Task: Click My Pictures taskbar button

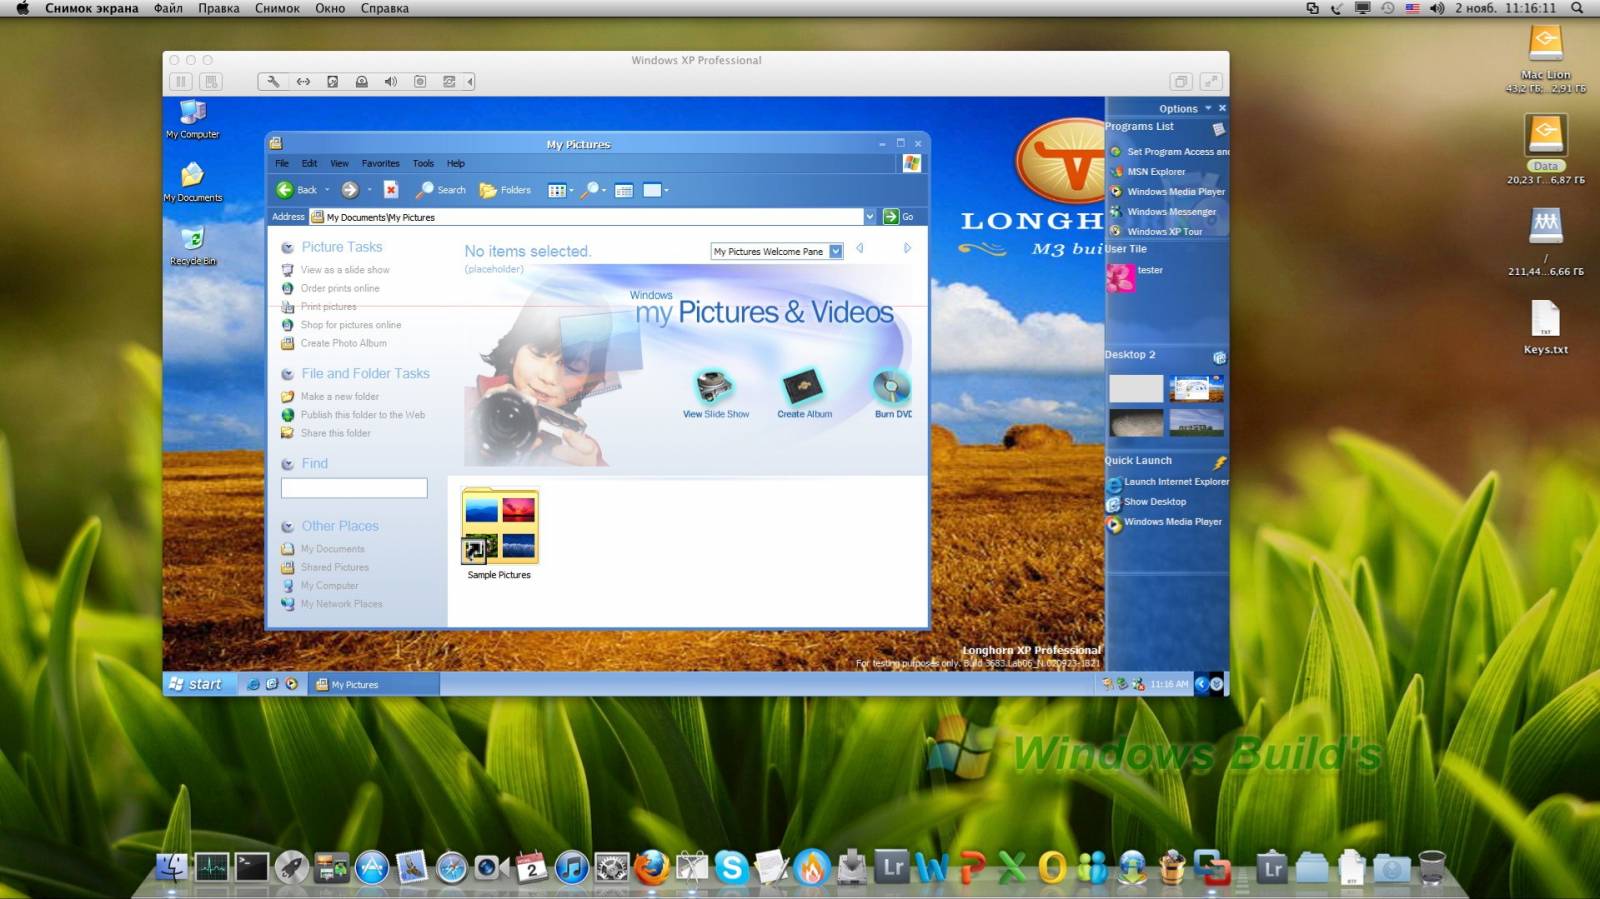Action: click(x=372, y=685)
